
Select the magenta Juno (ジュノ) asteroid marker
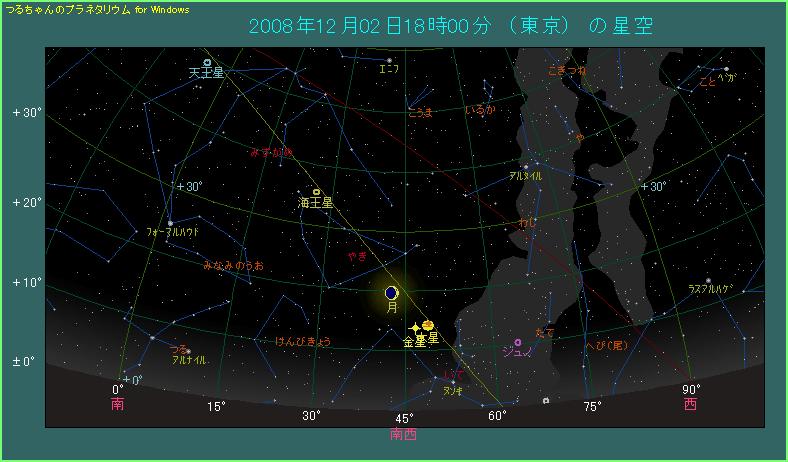(x=518, y=343)
